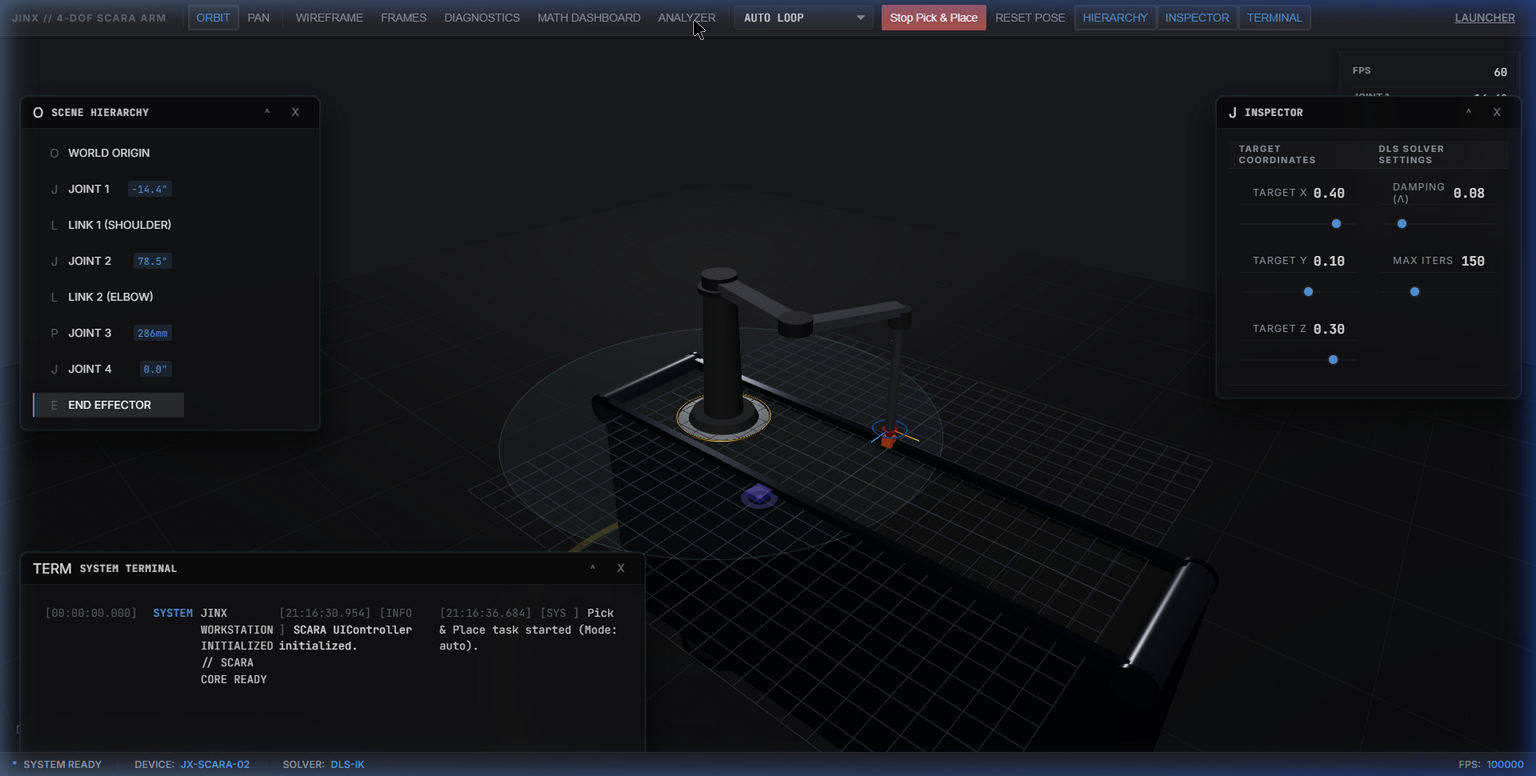This screenshot has height=776, width=1536.
Task: Click the JX-SCARA-02 device label
Action: point(215,765)
